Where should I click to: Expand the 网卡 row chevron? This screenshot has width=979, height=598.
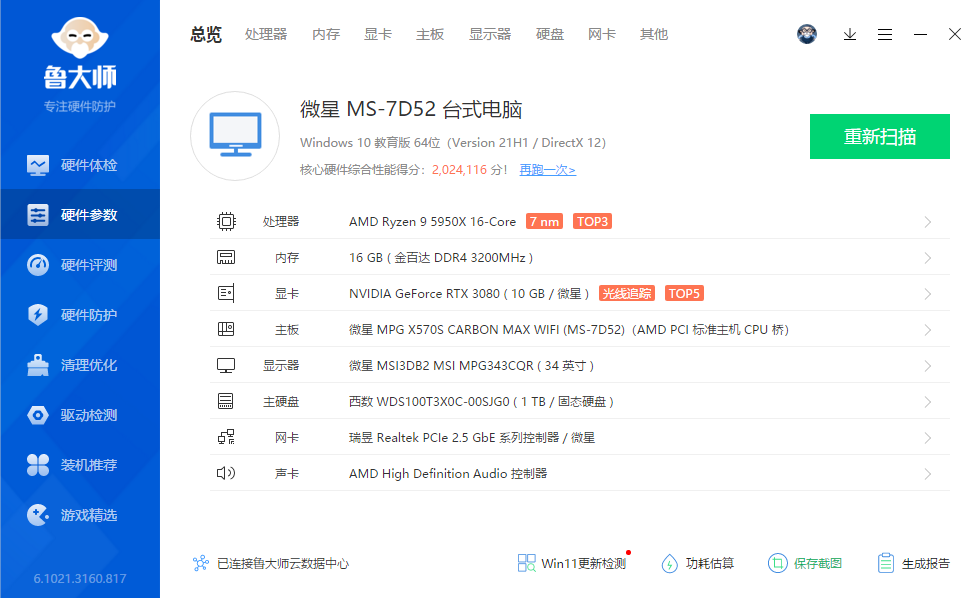tap(928, 438)
